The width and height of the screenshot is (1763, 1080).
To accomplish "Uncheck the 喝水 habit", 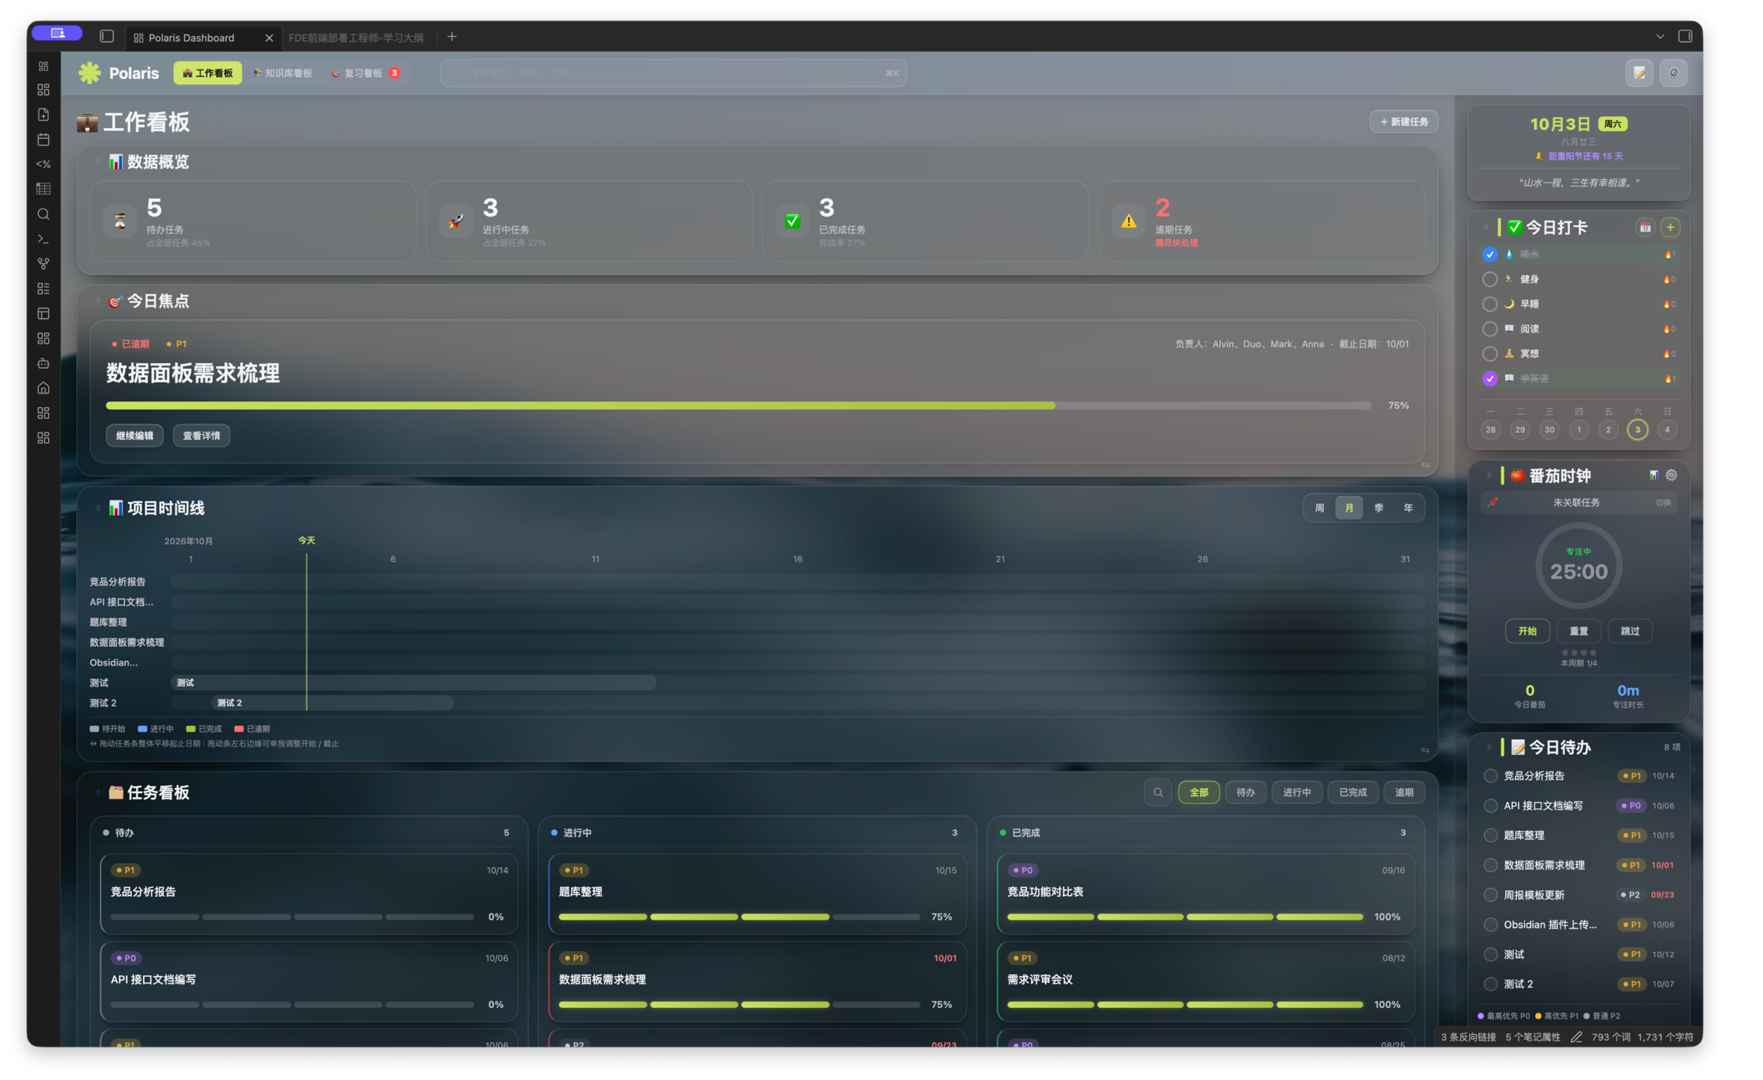I will click(x=1490, y=255).
